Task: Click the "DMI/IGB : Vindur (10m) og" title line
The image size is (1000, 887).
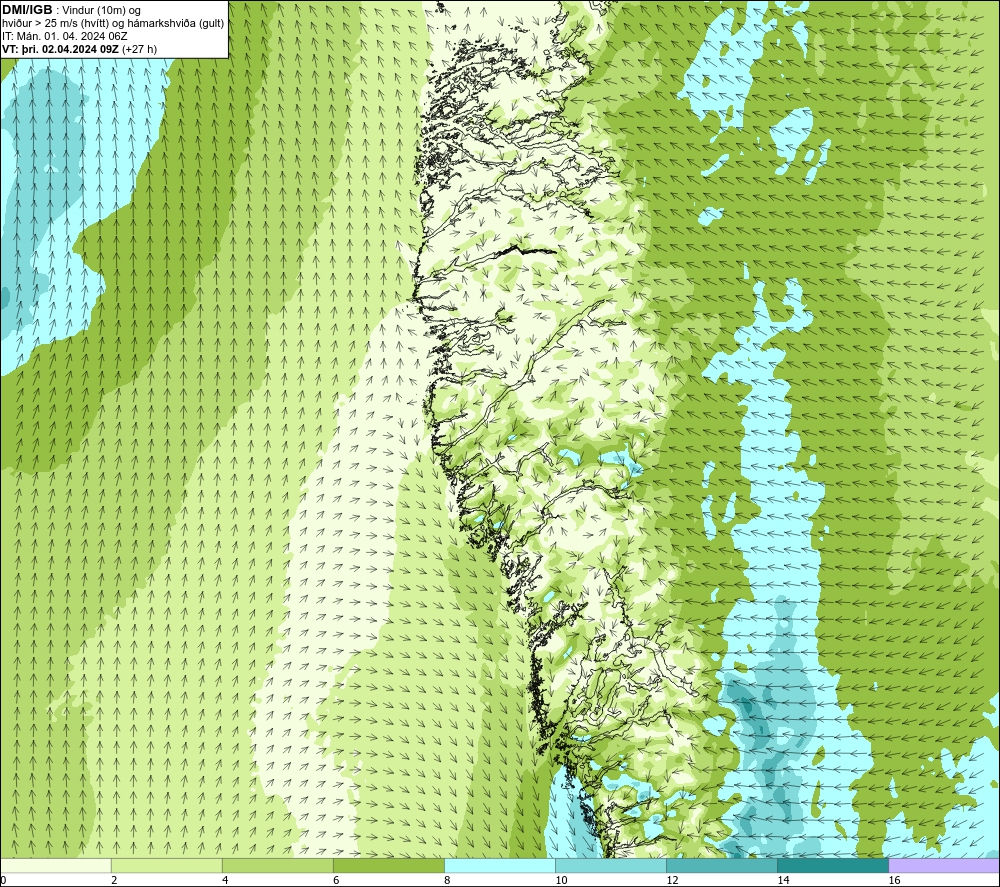Action: [x=71, y=10]
